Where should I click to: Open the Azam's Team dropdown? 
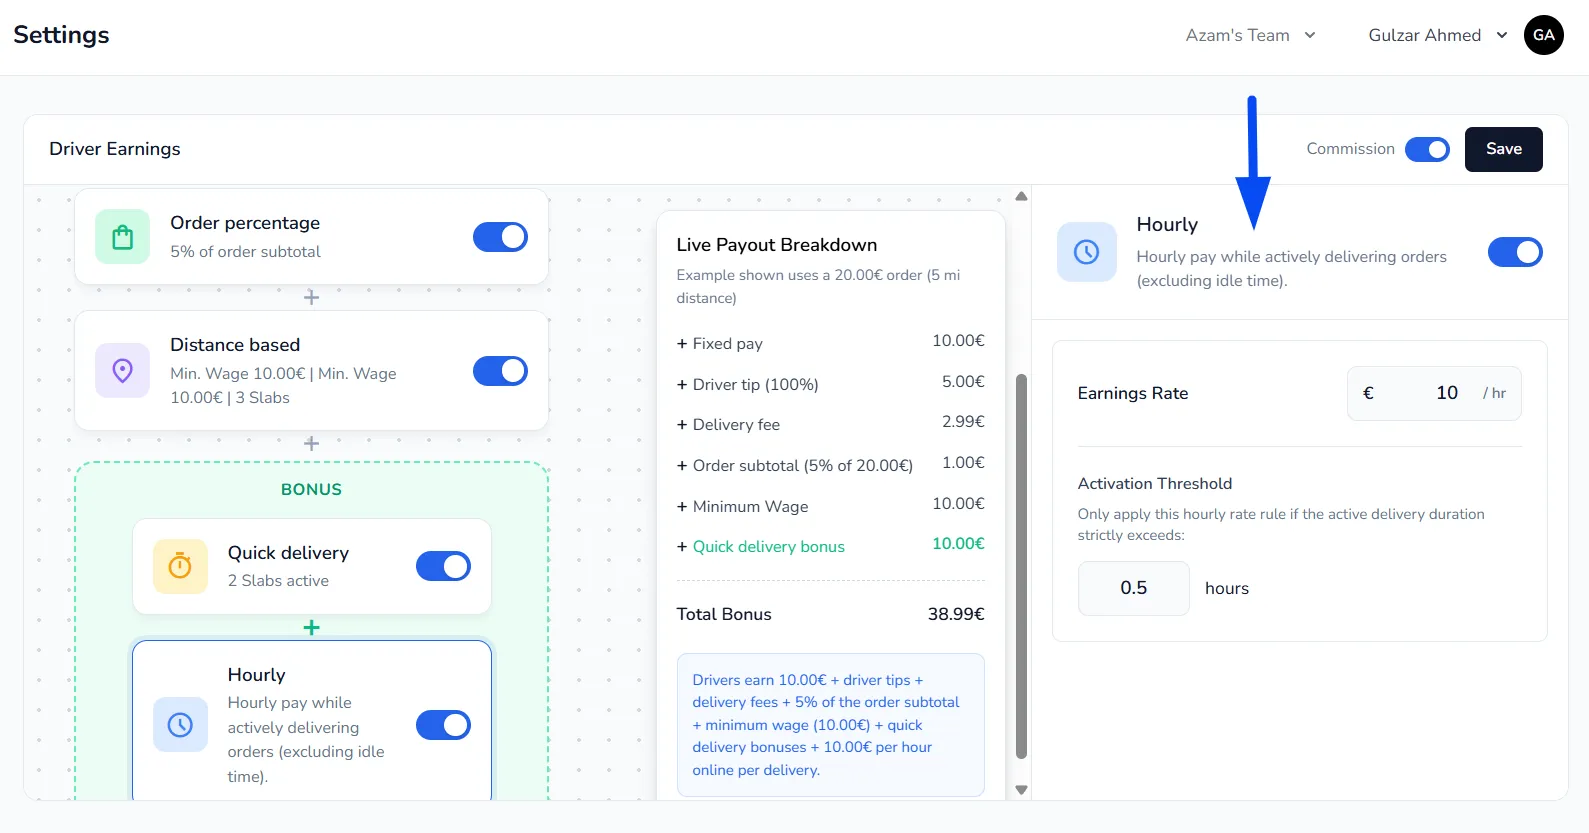pyautogui.click(x=1250, y=35)
